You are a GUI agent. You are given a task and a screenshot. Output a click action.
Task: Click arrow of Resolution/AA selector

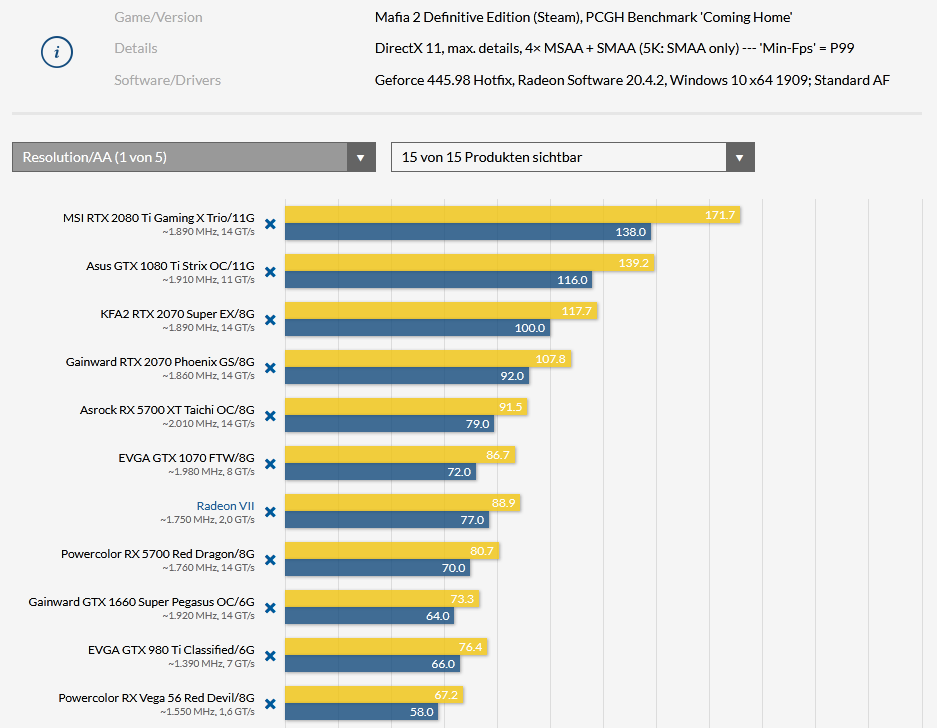tap(361, 158)
